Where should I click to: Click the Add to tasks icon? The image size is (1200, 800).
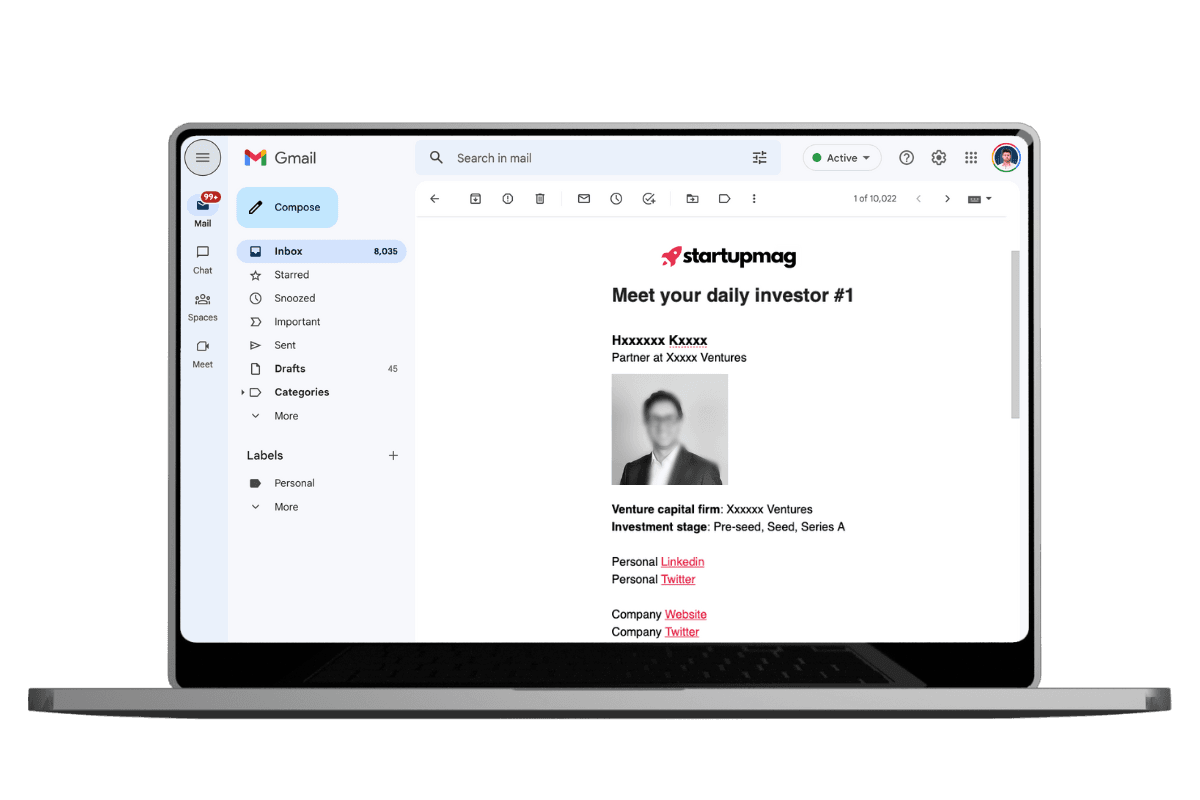pos(649,199)
